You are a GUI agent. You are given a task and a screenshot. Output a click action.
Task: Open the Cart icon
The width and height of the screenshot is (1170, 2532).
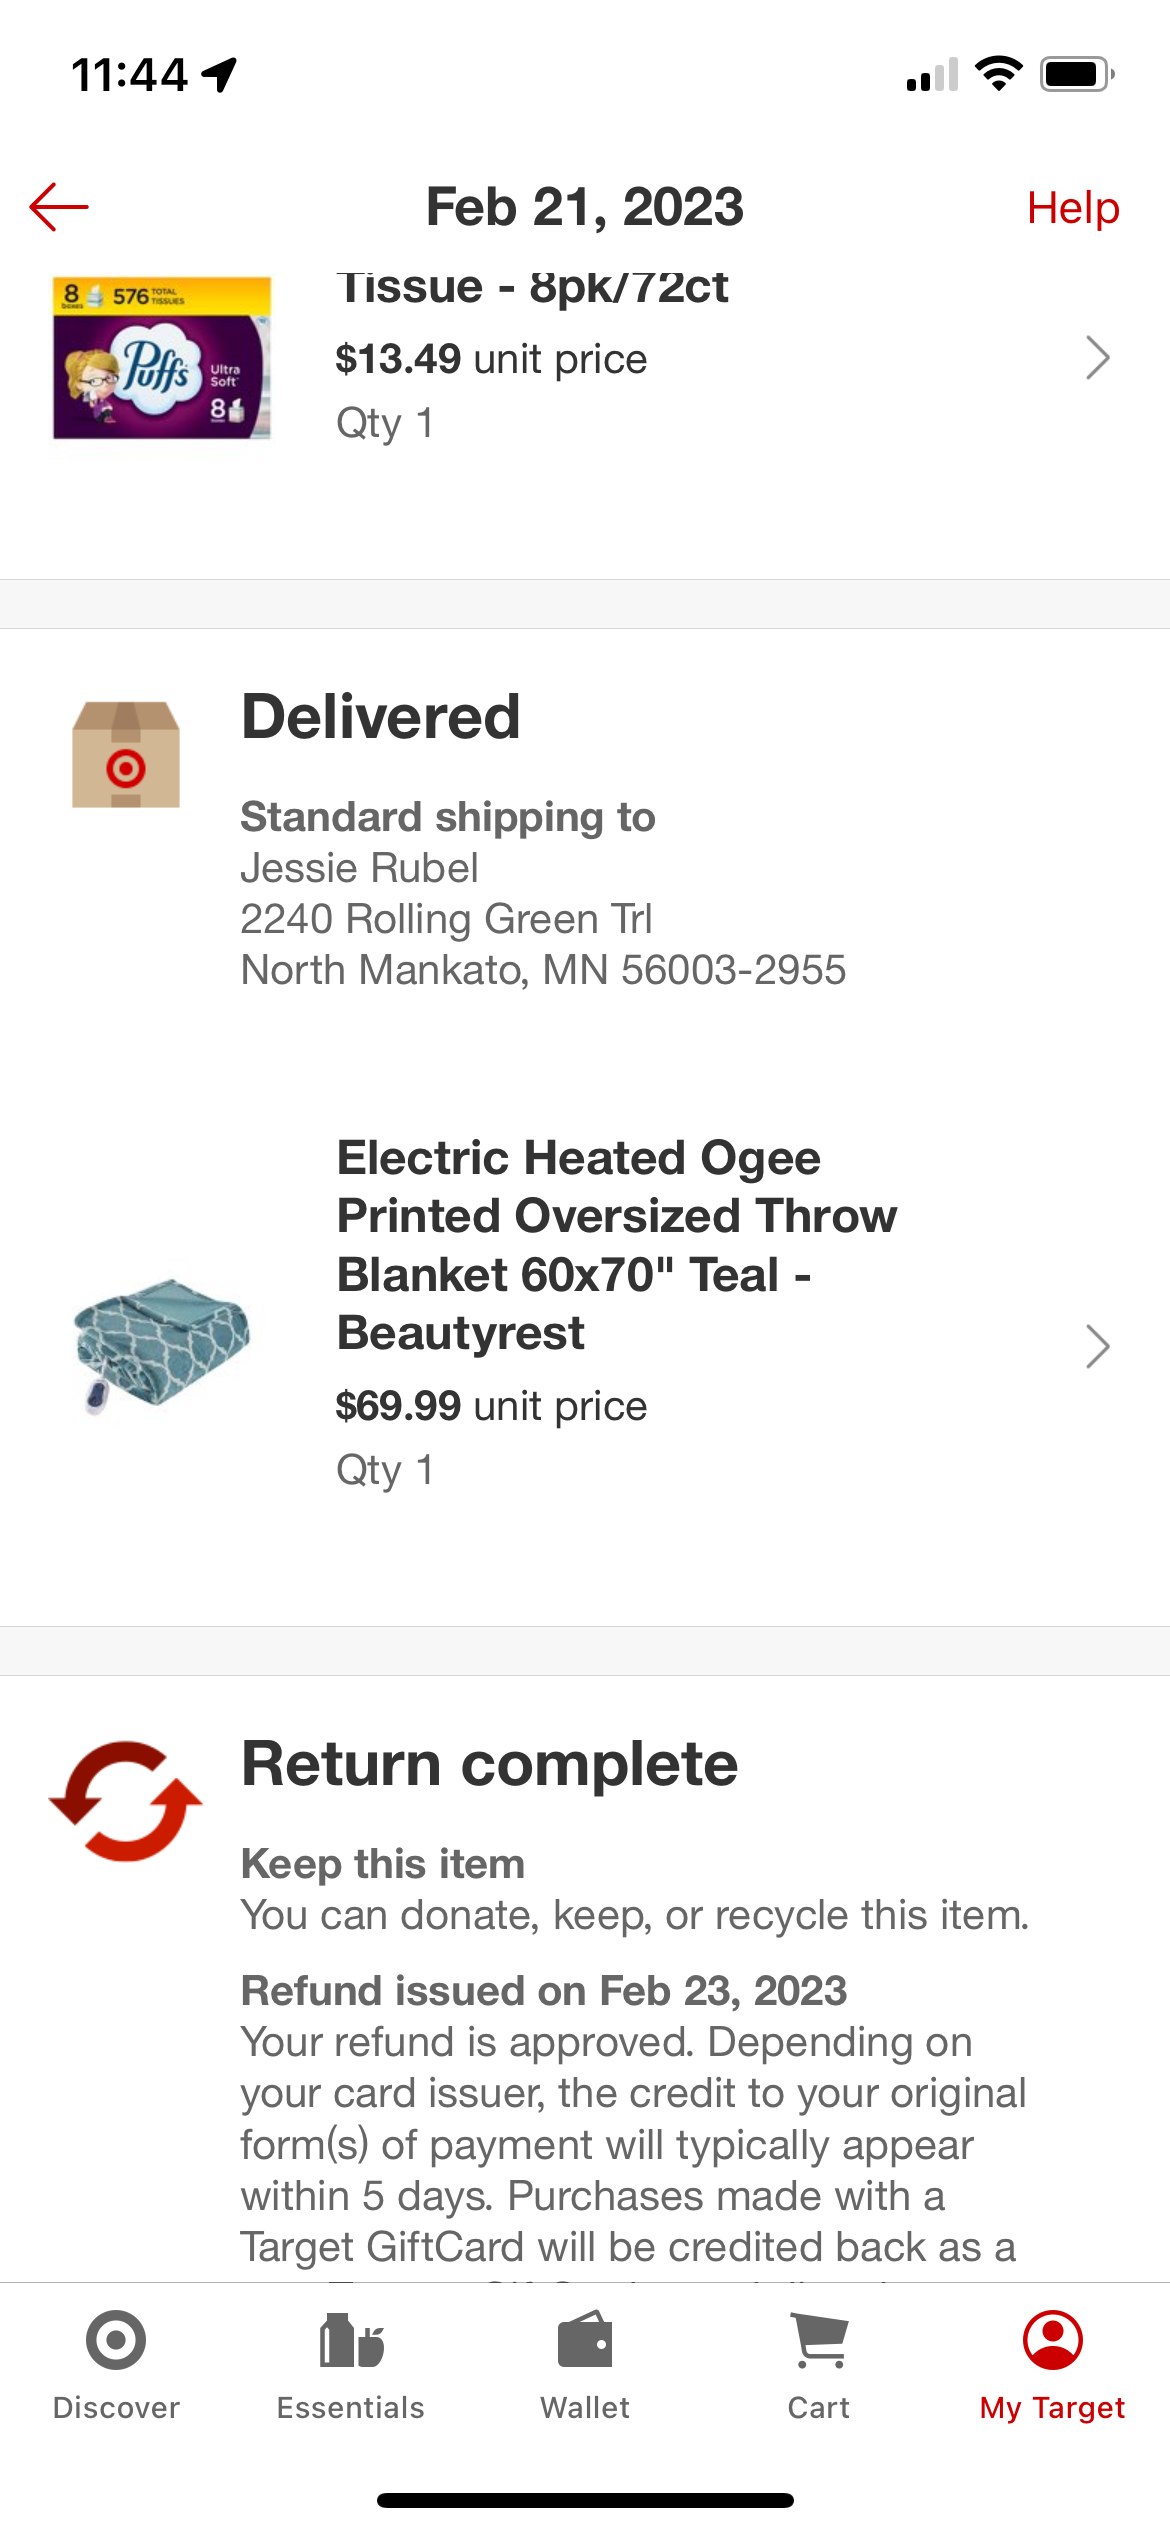pyautogui.click(x=819, y=2340)
